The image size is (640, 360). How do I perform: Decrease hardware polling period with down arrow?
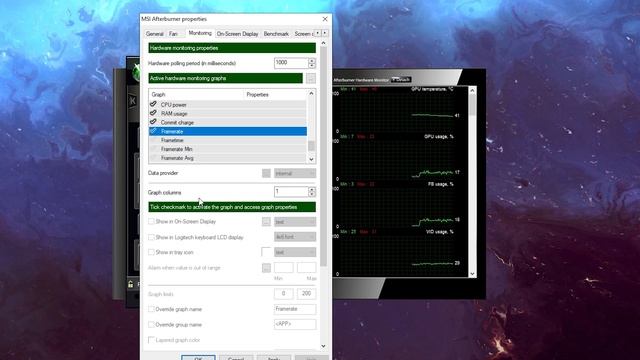[x=312, y=65]
